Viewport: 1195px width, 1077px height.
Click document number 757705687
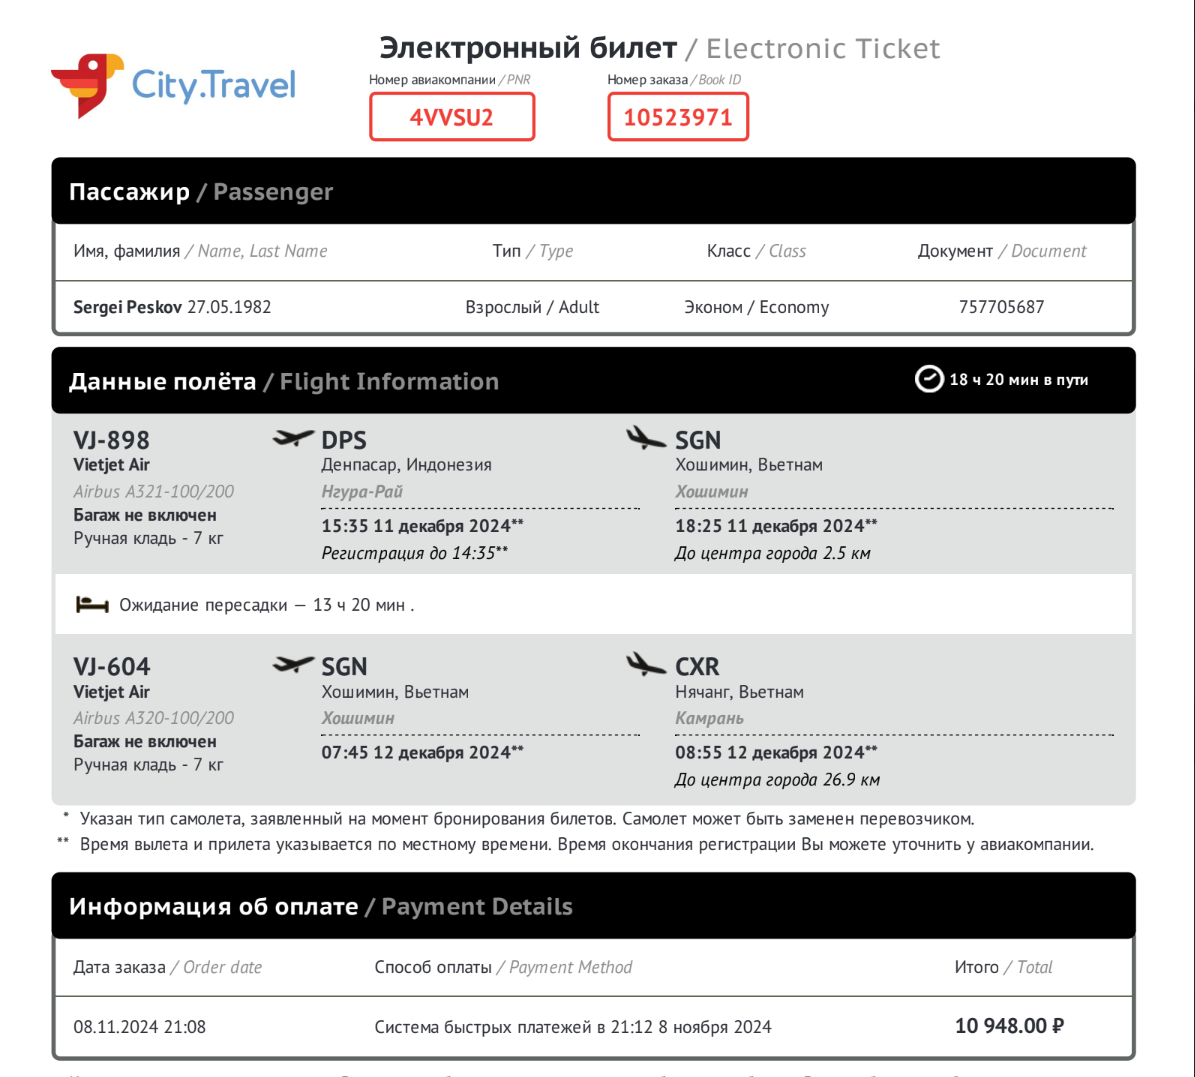[x=1001, y=307]
